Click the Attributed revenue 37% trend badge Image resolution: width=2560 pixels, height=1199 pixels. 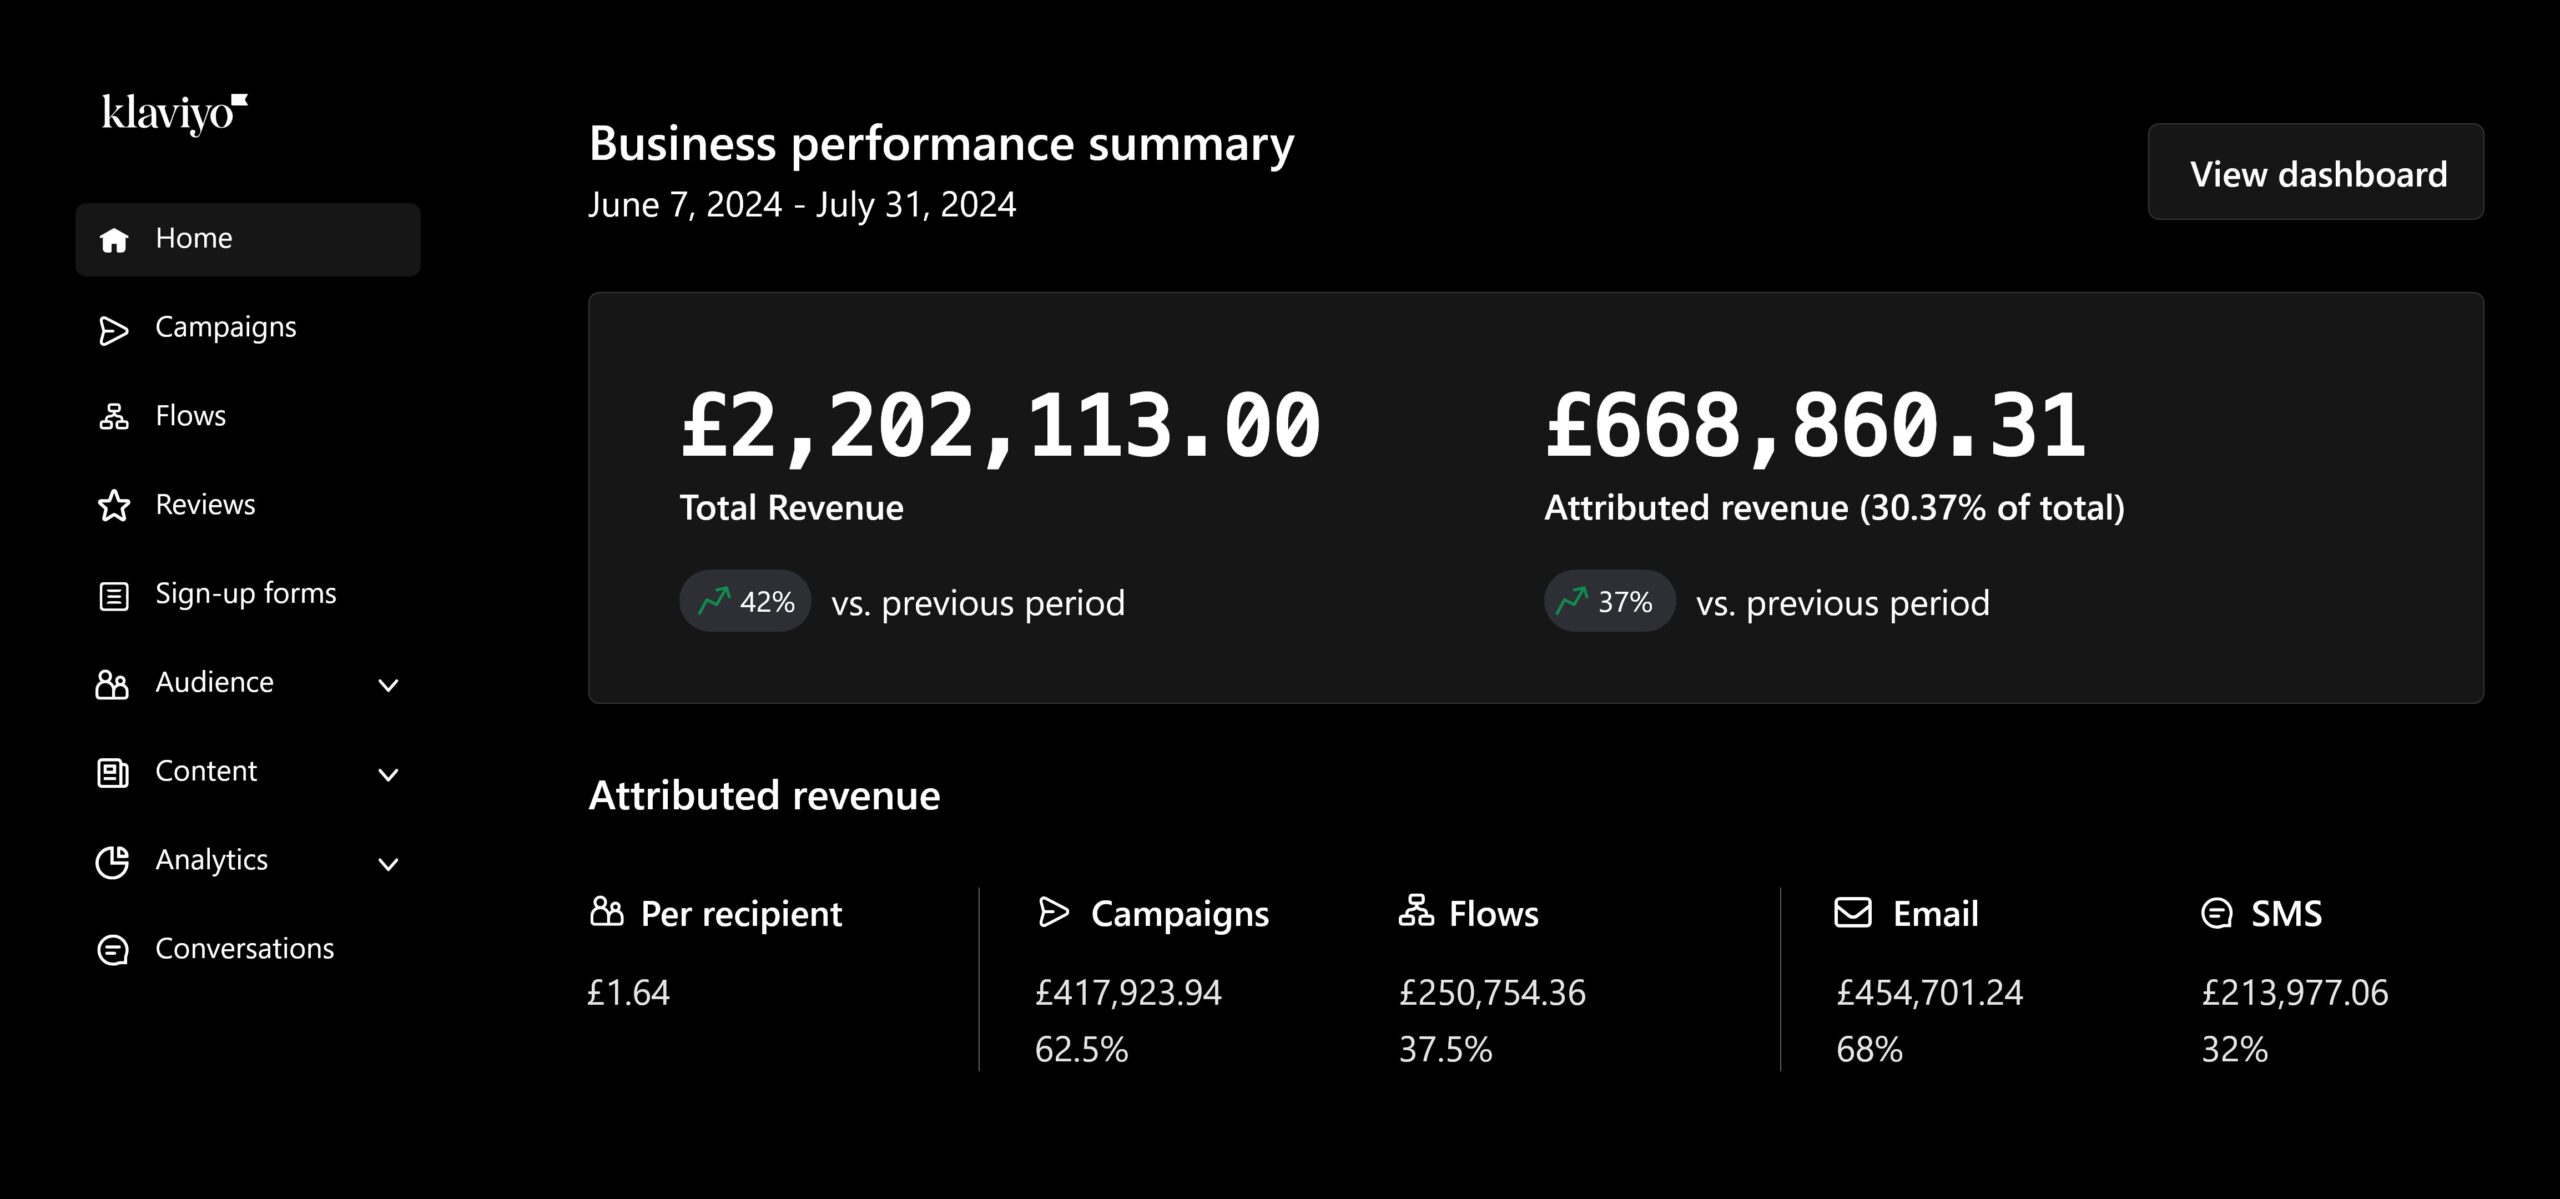(x=1609, y=601)
